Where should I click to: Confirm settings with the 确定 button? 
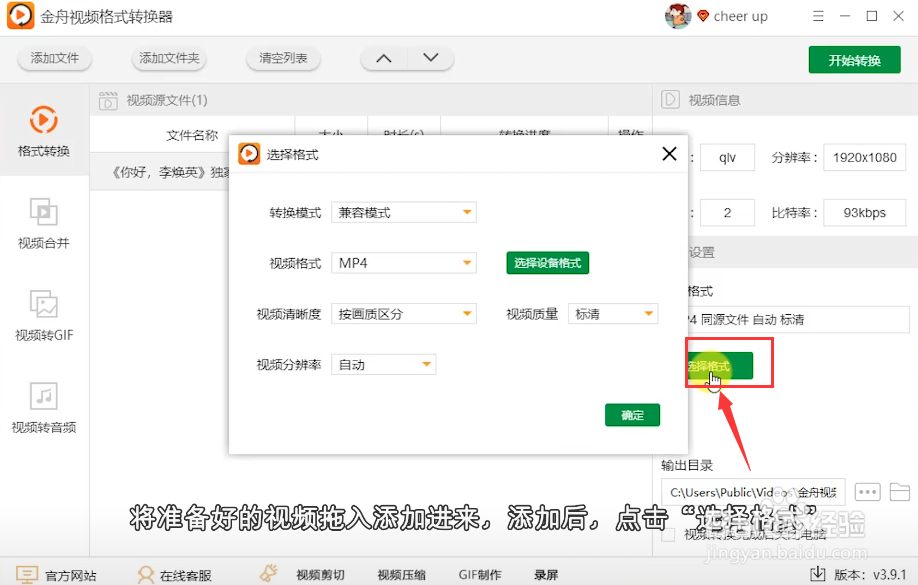[x=632, y=414]
